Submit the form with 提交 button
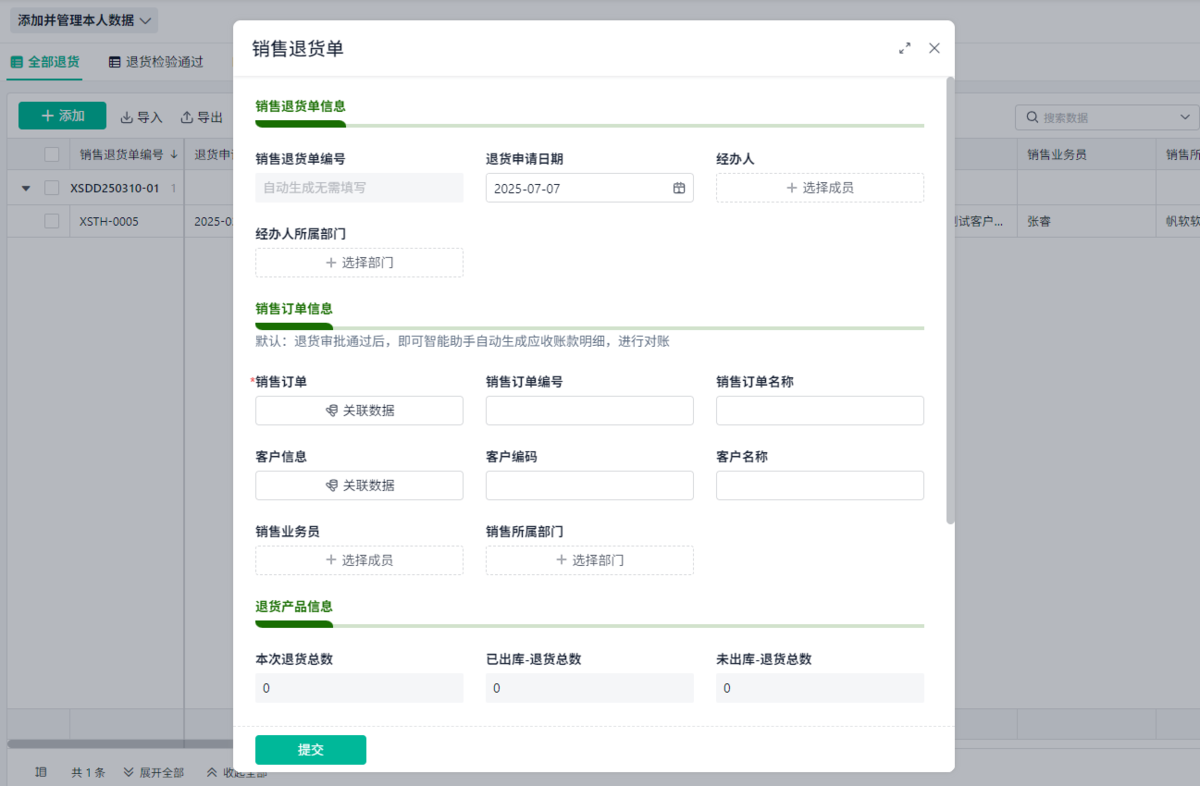1200x786 pixels. pos(310,750)
